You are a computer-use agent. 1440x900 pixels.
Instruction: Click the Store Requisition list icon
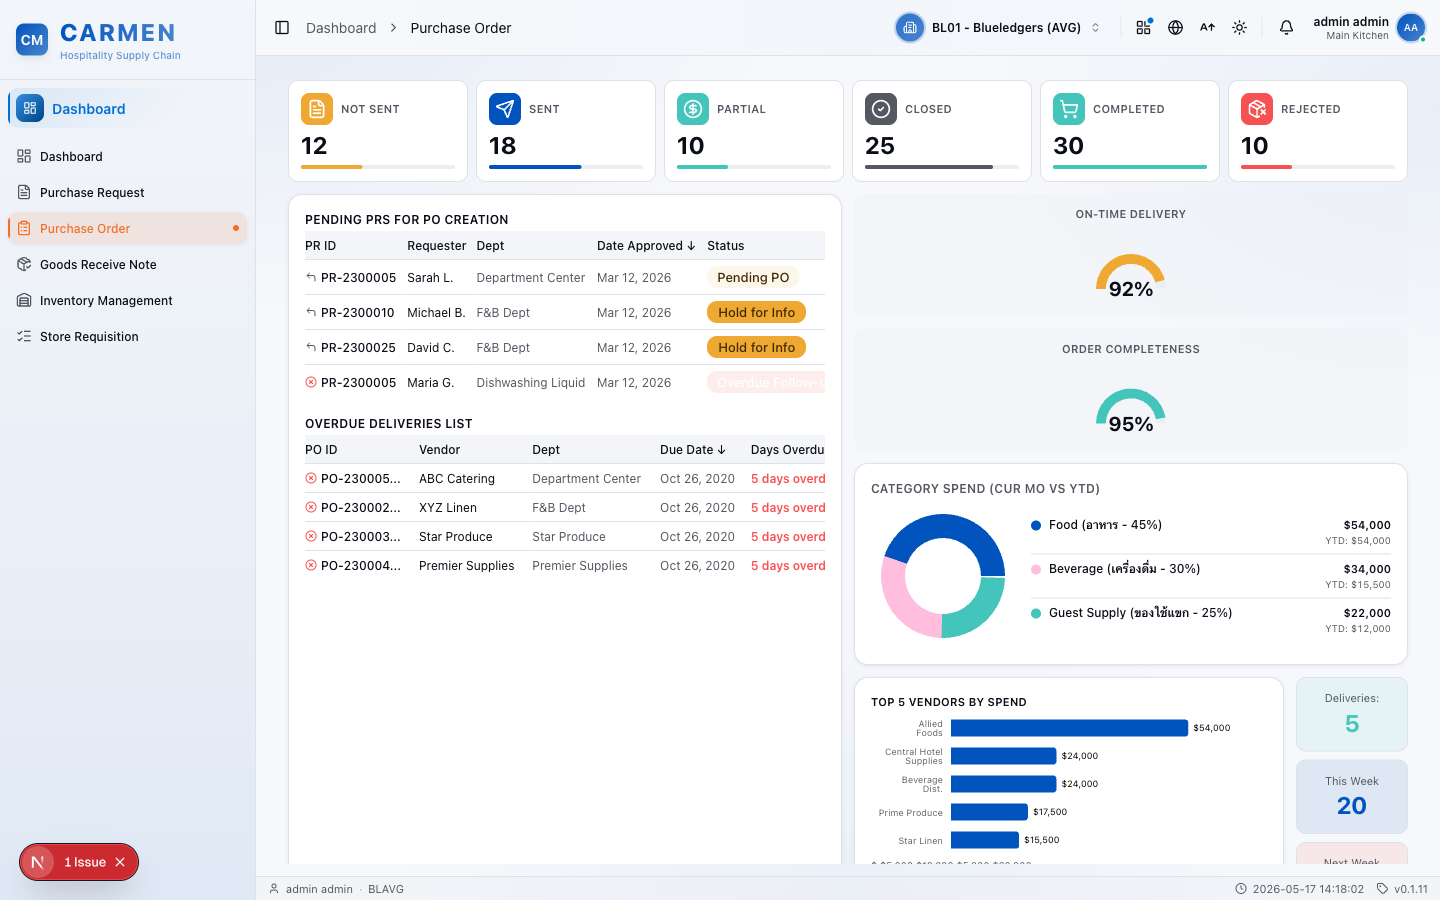coord(24,336)
